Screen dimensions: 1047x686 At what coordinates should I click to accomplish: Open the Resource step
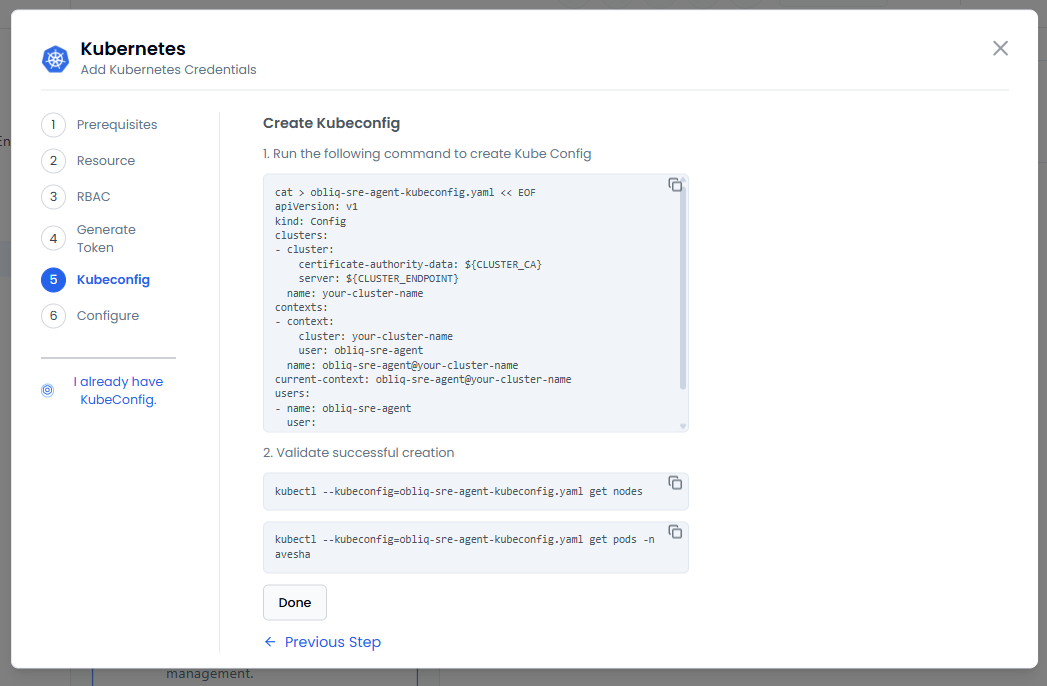[106, 161]
